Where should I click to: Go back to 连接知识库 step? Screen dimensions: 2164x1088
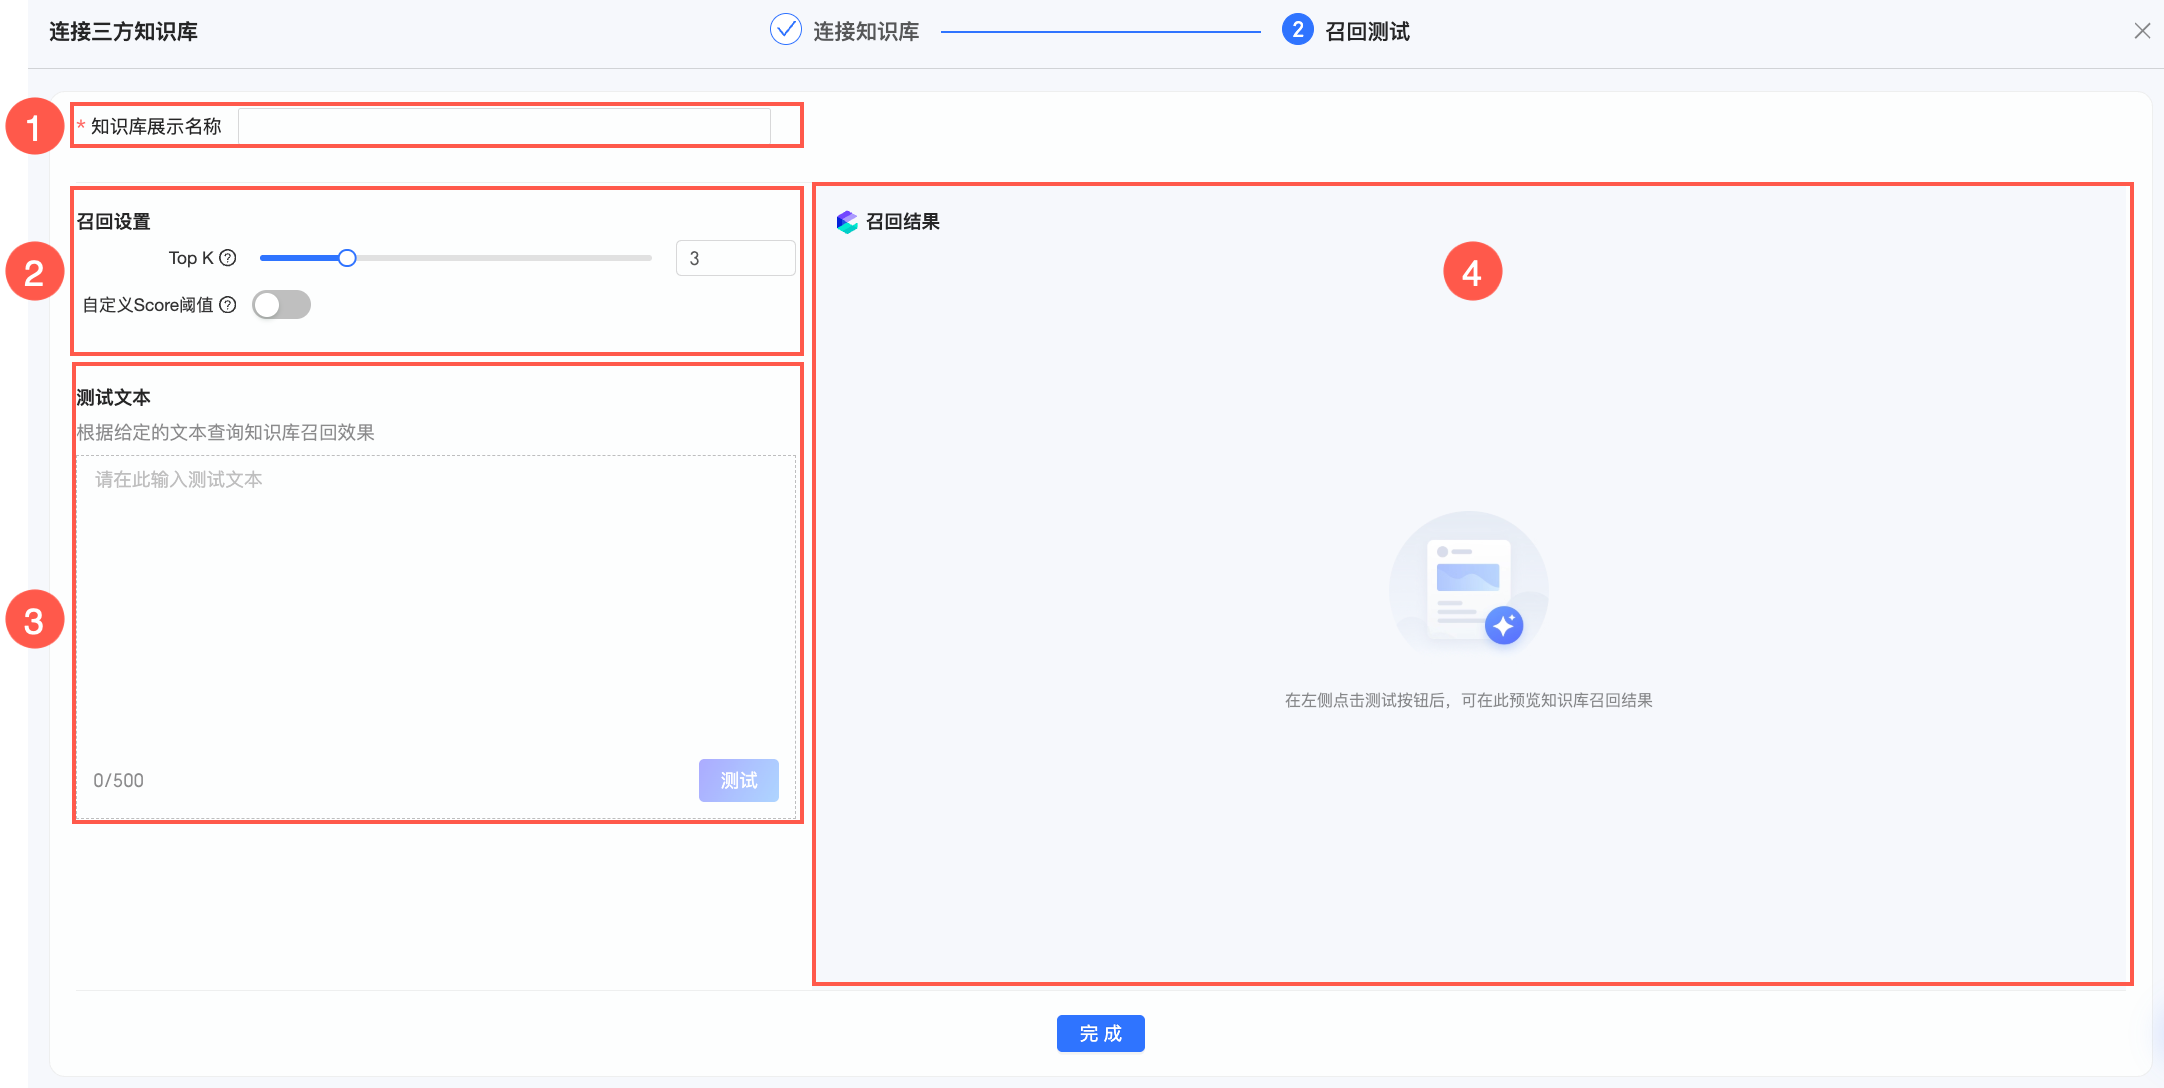pyautogui.click(x=865, y=31)
